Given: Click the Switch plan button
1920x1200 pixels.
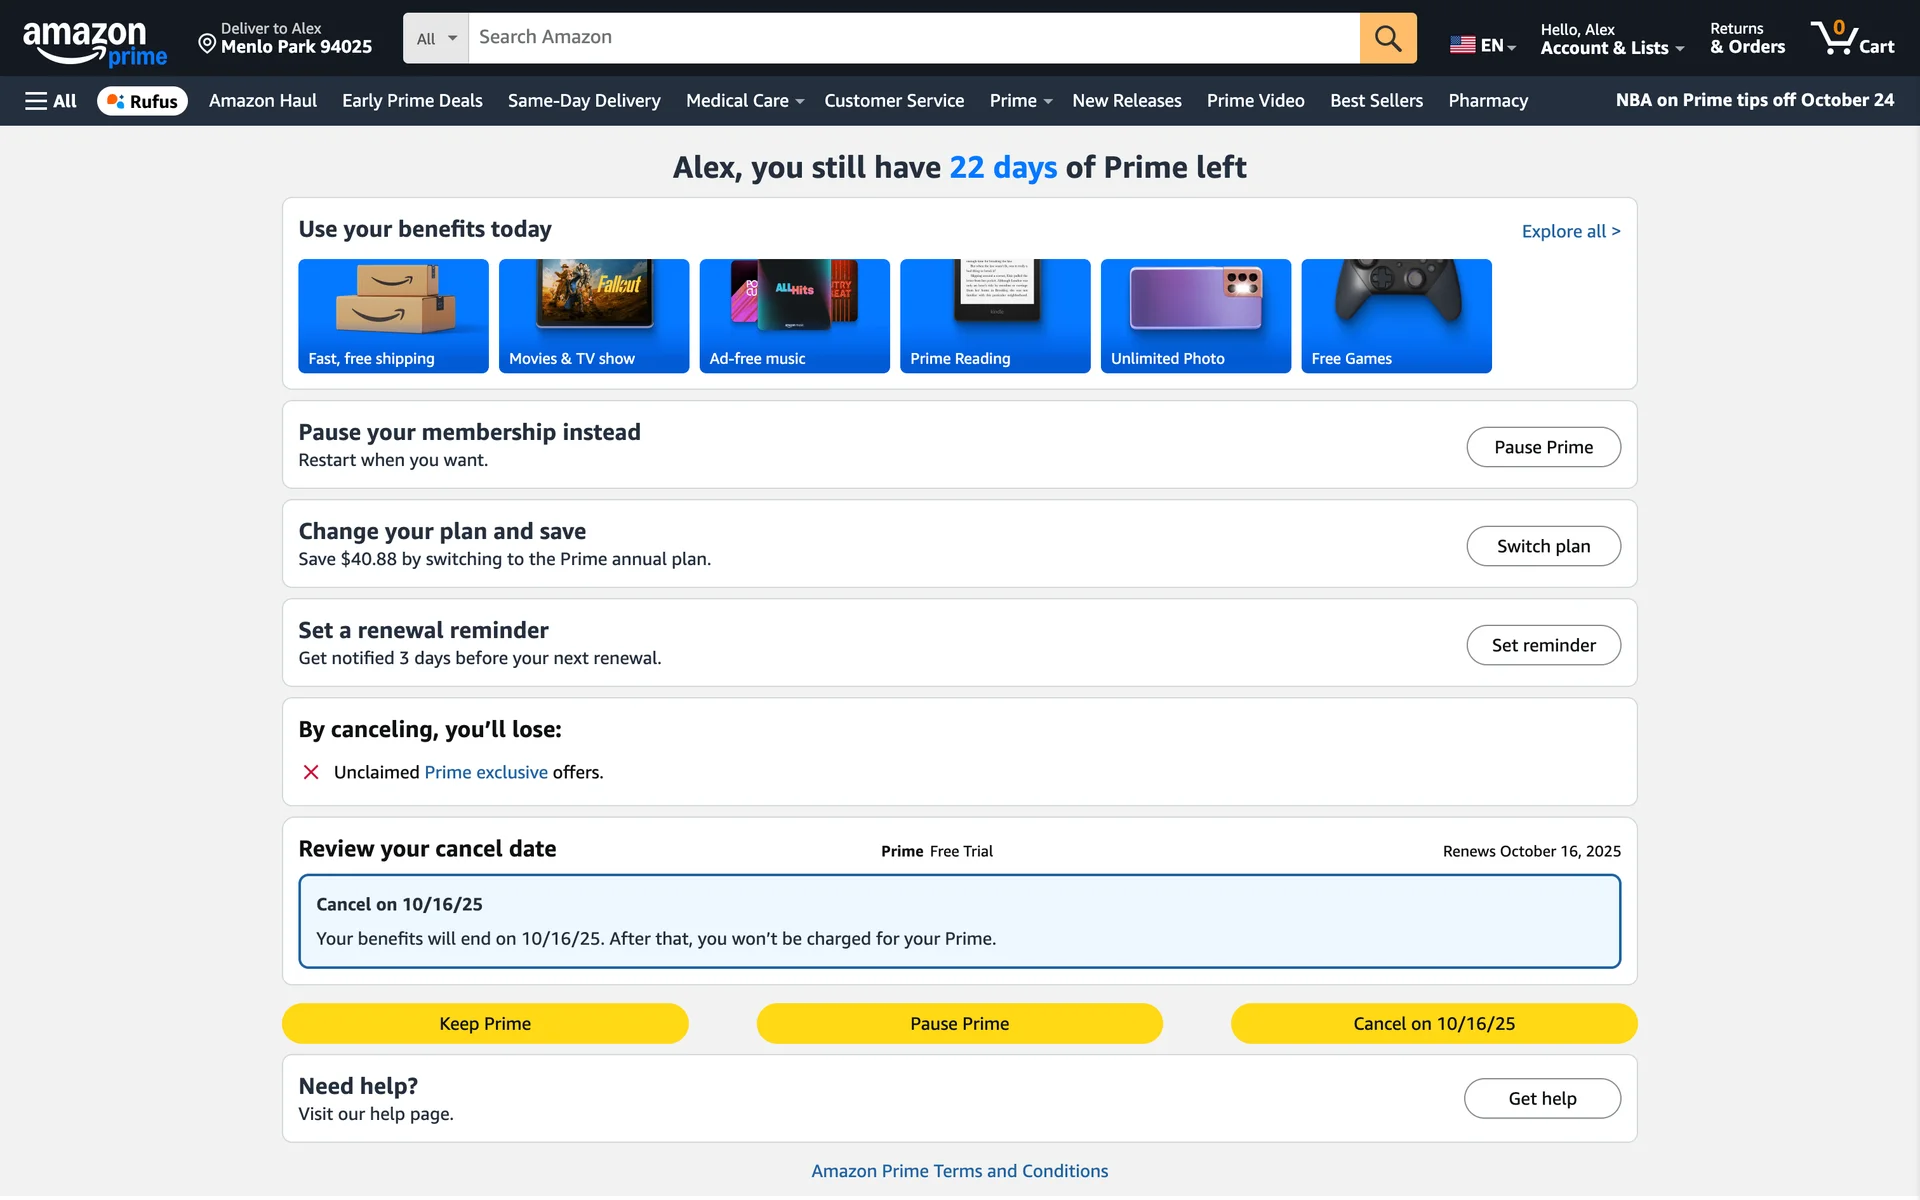Looking at the screenshot, I should tap(1542, 546).
